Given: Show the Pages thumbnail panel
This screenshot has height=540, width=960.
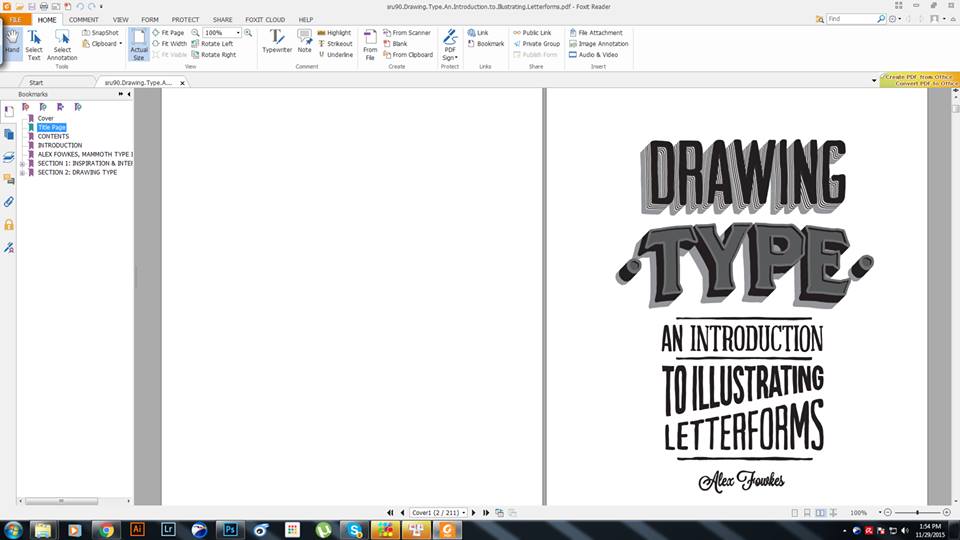Looking at the screenshot, I should (9, 134).
